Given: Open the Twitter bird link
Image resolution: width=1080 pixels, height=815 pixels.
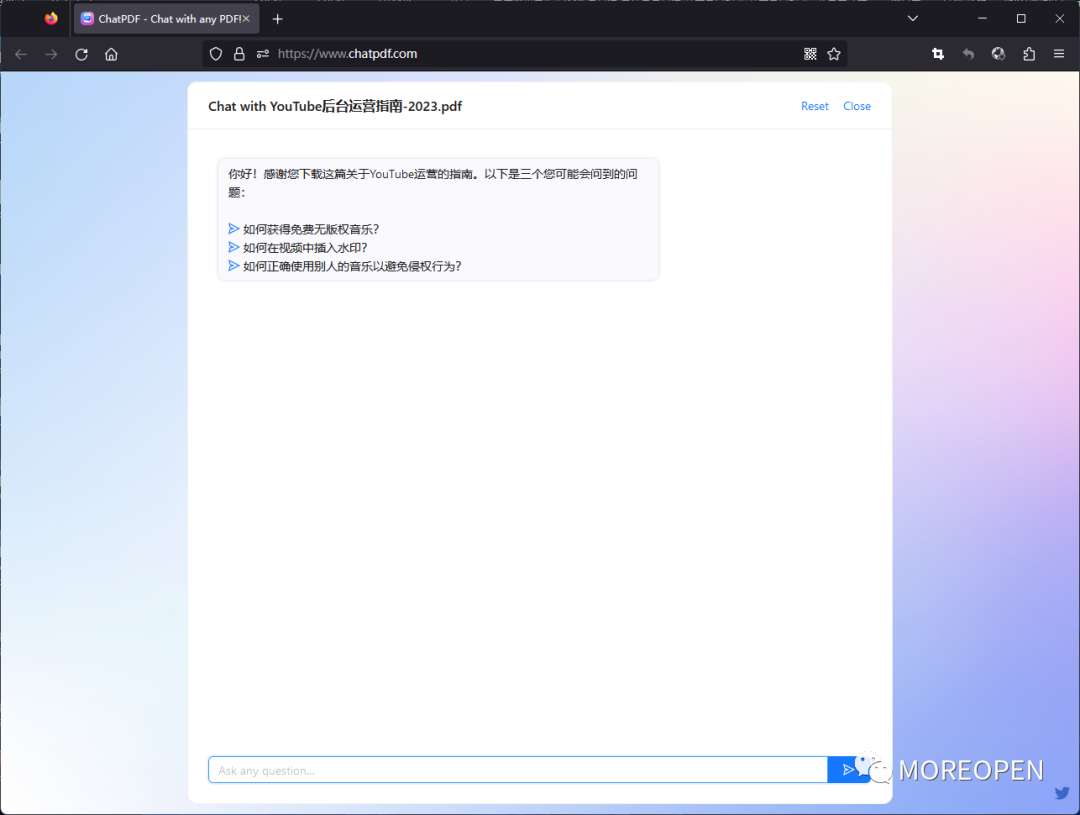Looking at the screenshot, I should [1061, 793].
